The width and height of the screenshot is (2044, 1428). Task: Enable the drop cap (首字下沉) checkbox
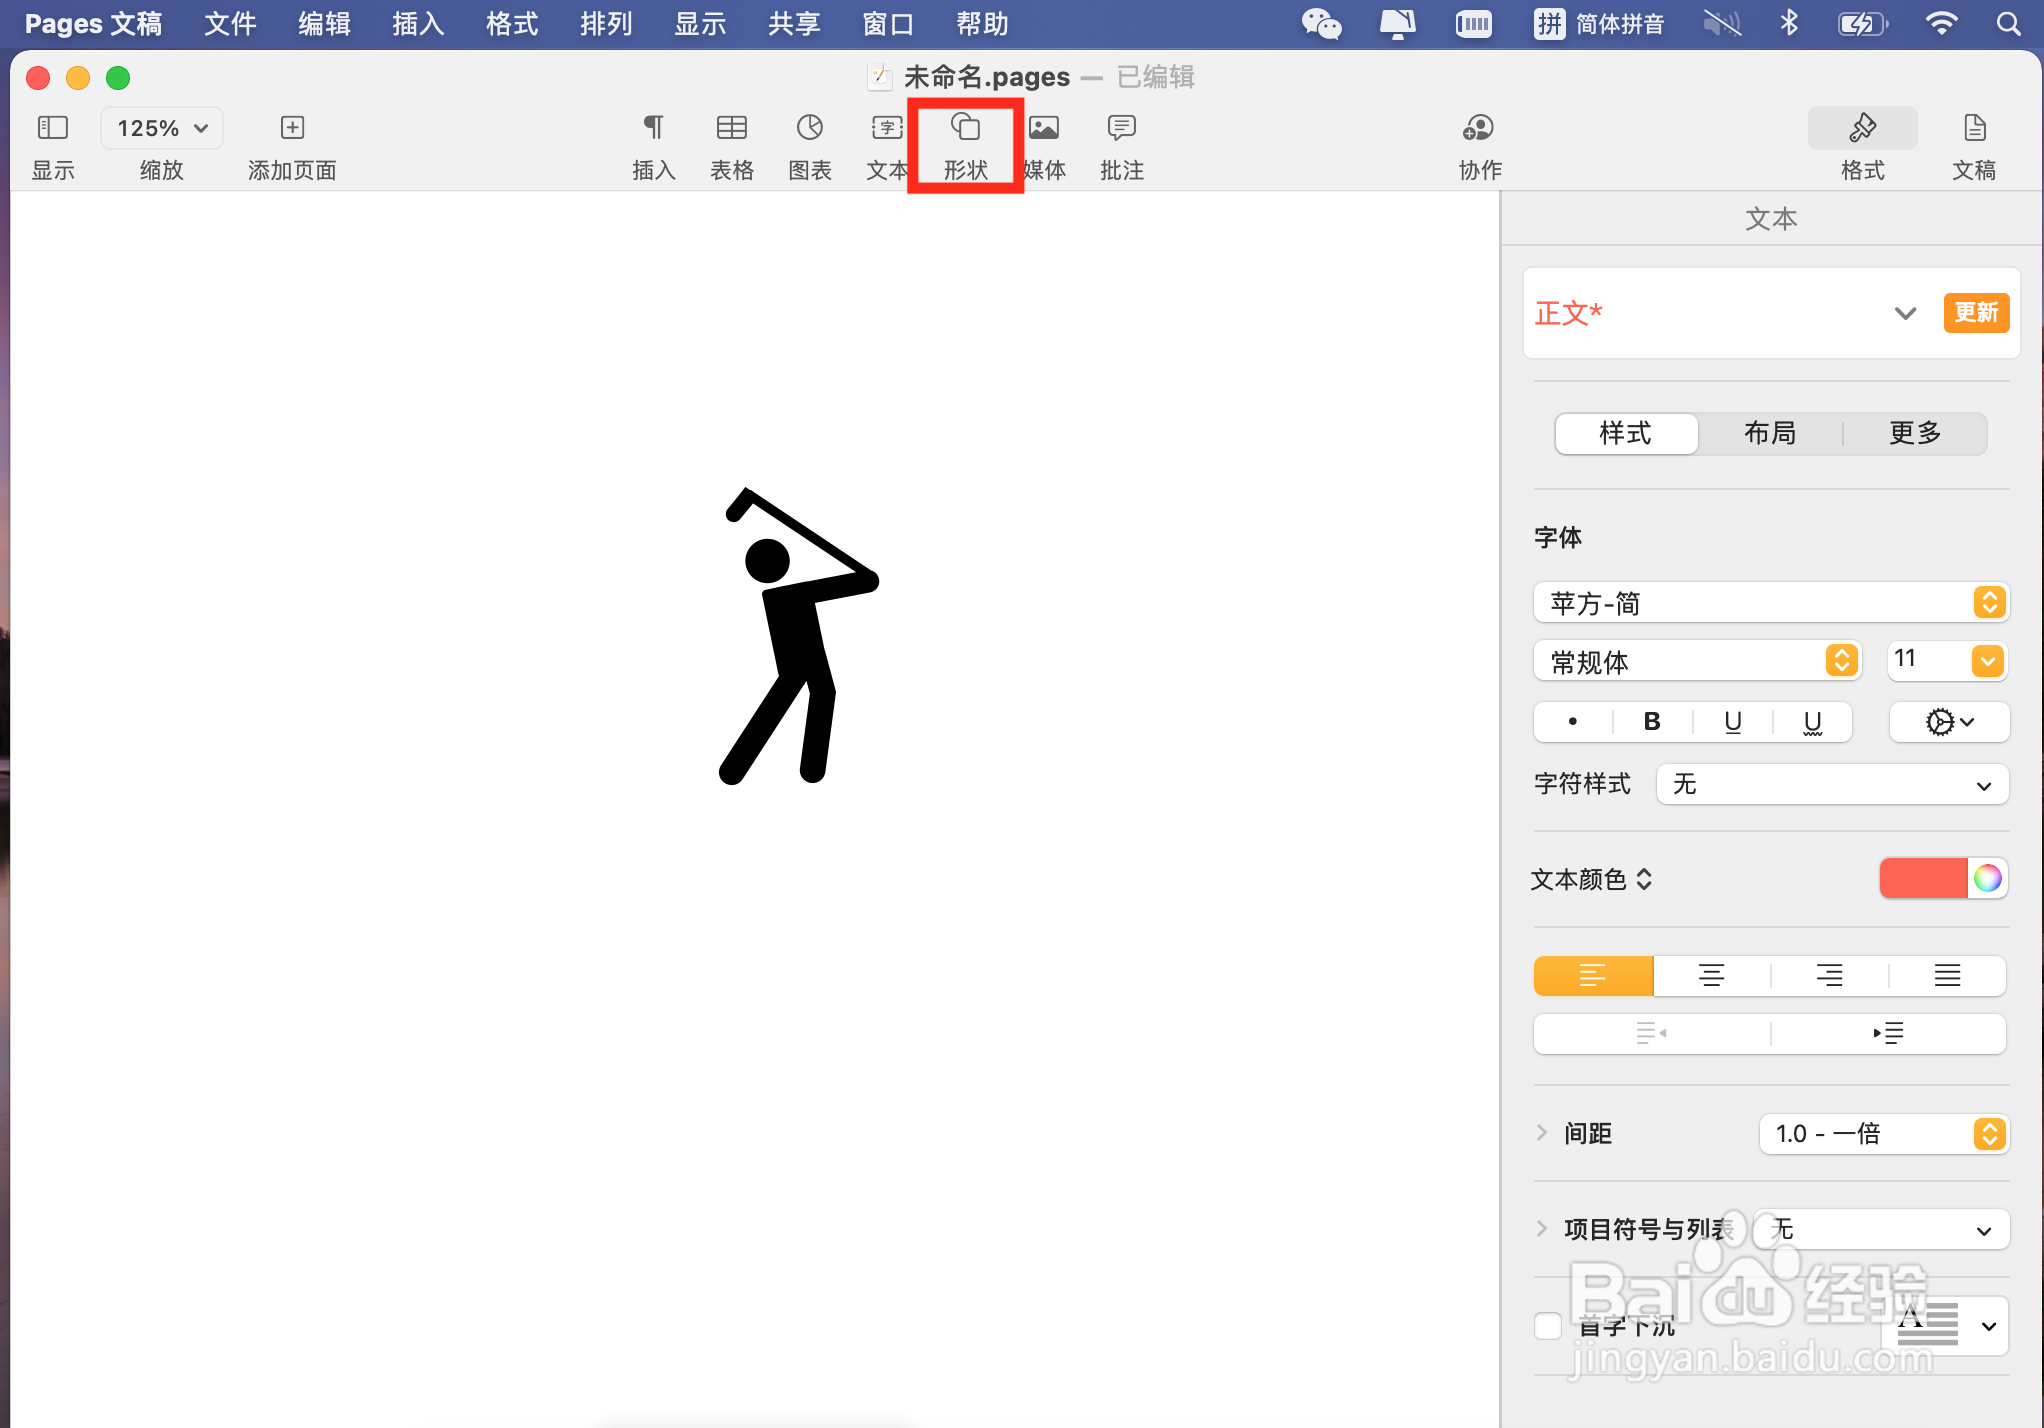(x=1548, y=1326)
